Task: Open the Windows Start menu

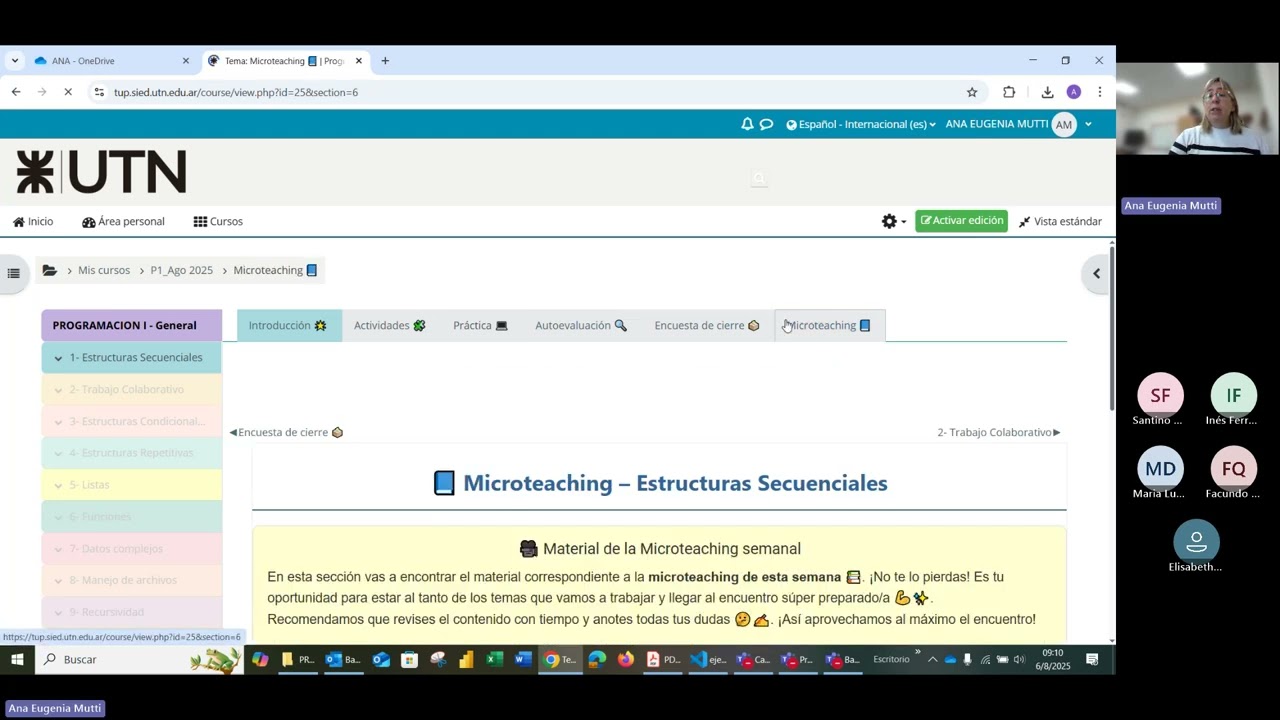Action: point(17,659)
